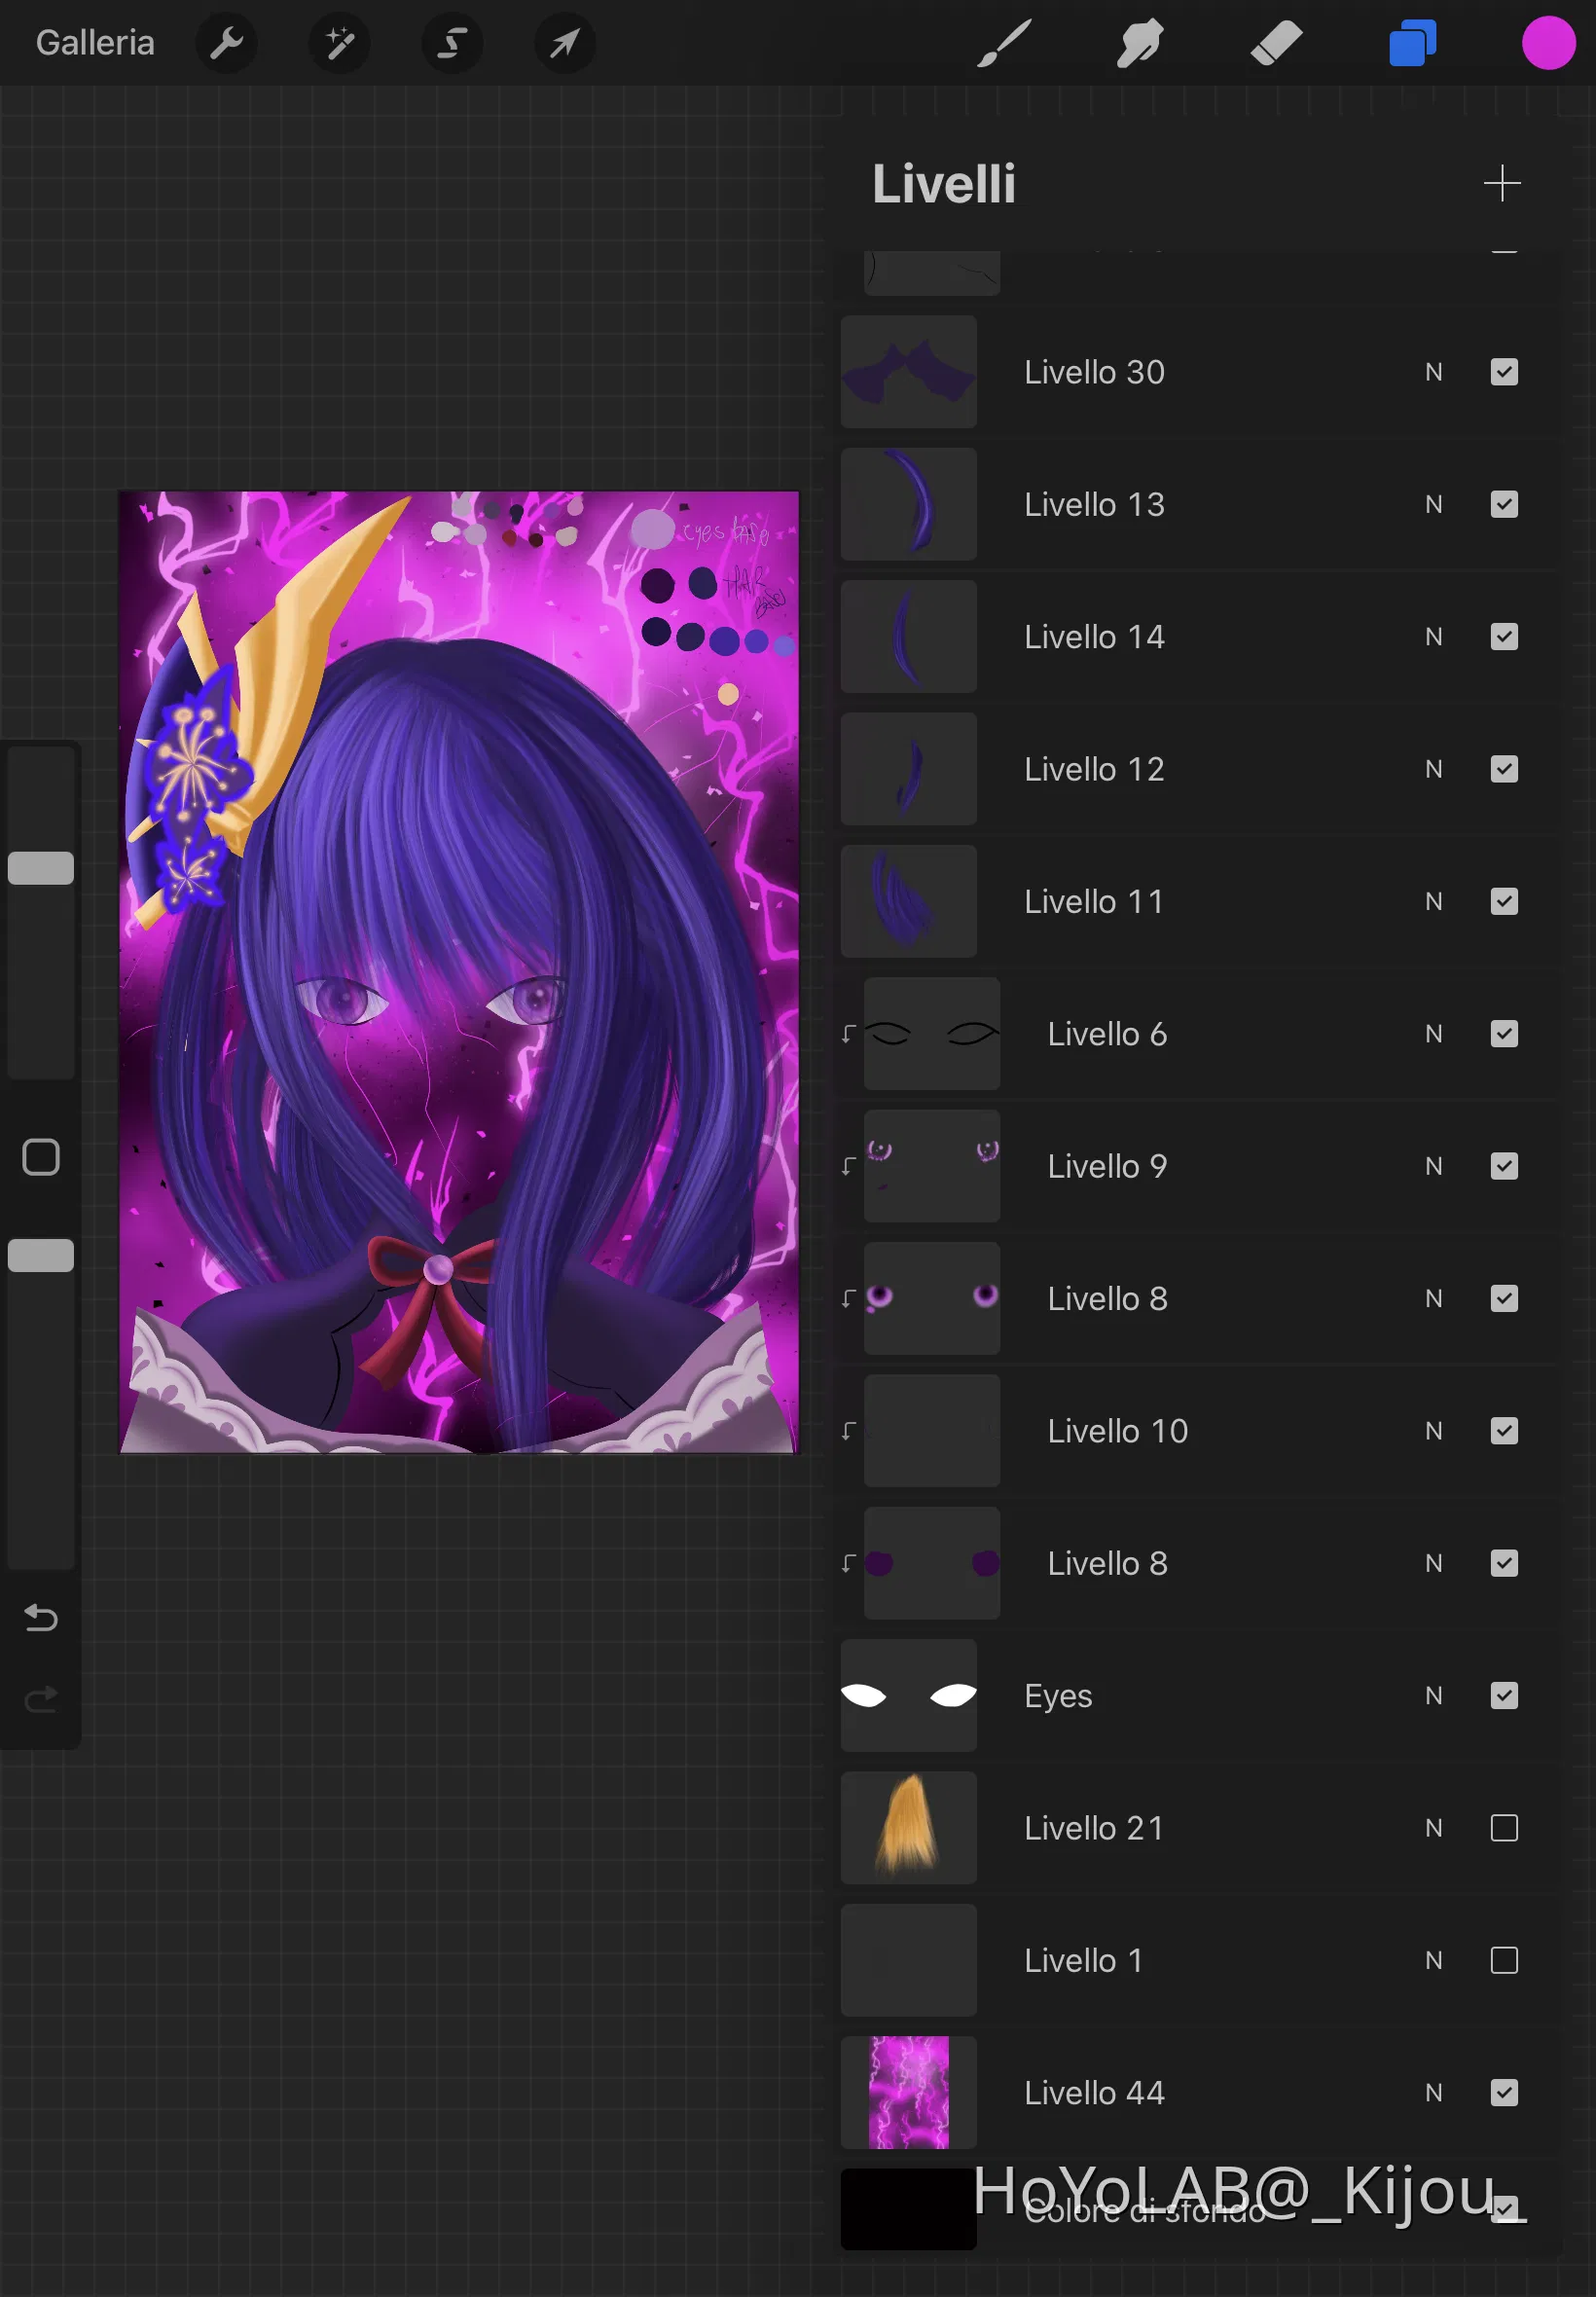Image resolution: width=1596 pixels, height=2297 pixels.
Task: Select the Eraser tool
Action: pyautogui.click(x=1276, y=43)
